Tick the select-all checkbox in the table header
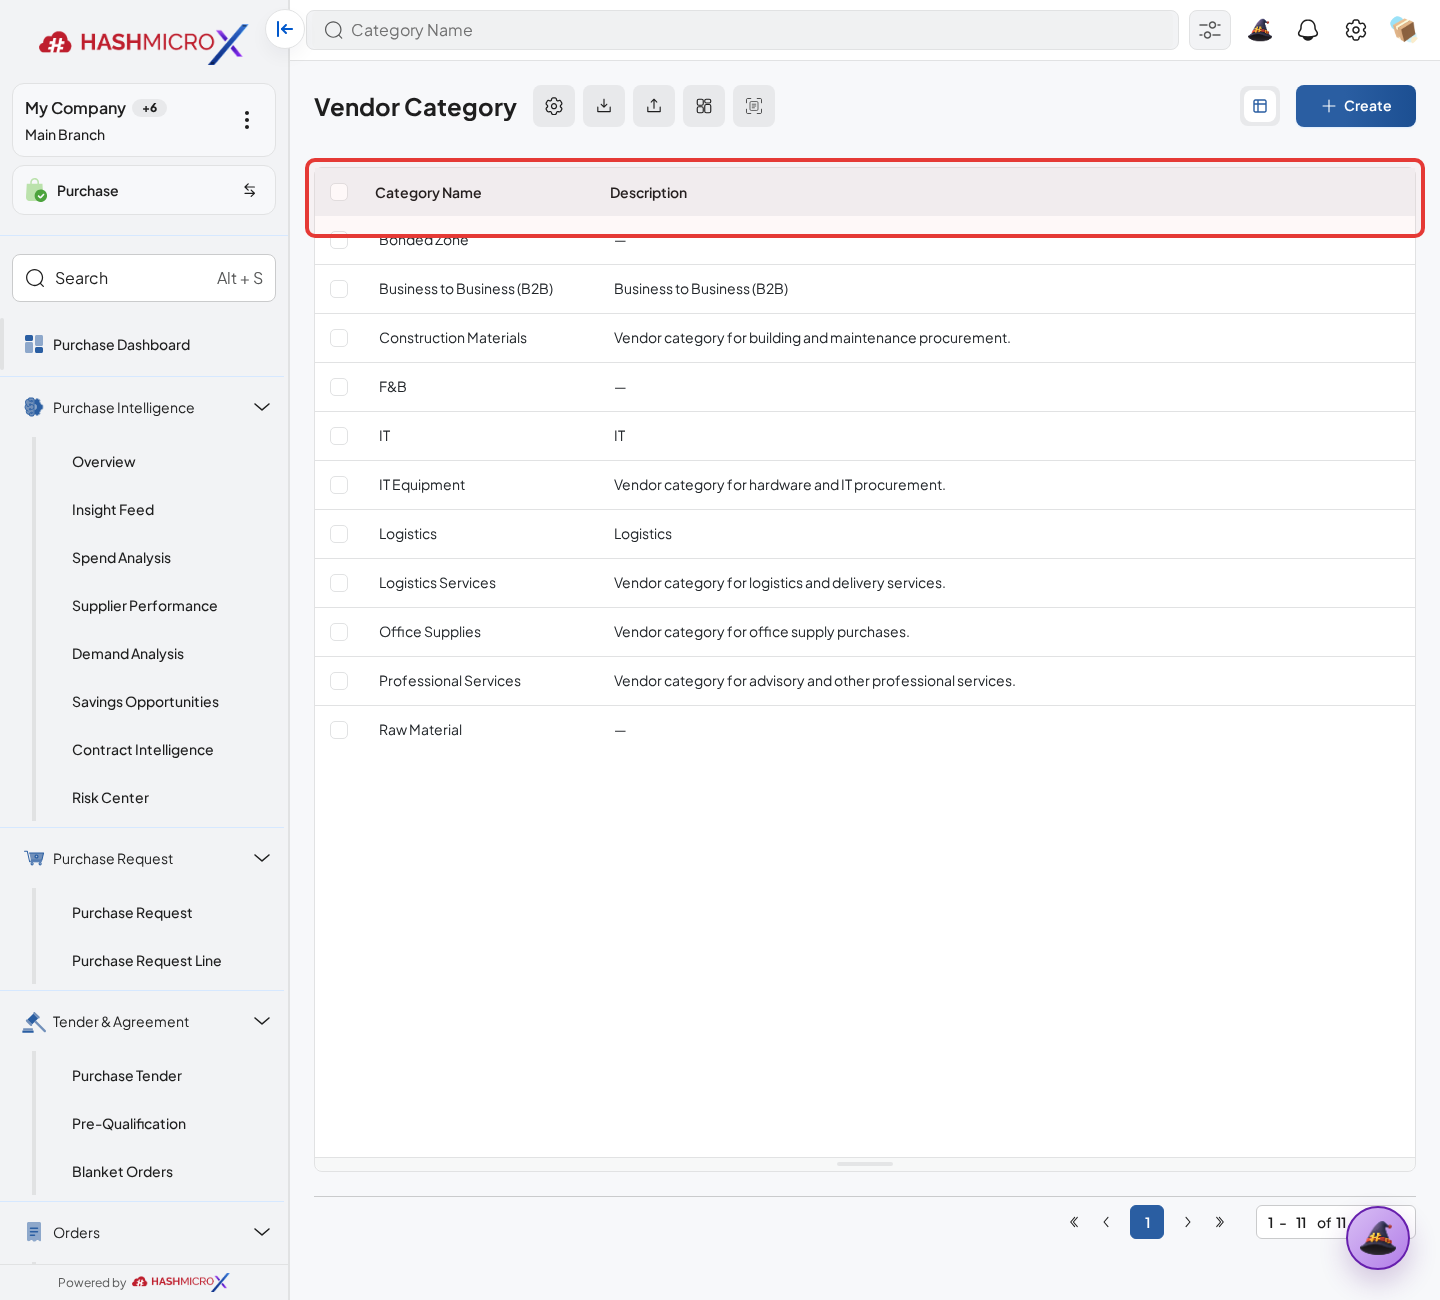The image size is (1440, 1300). [x=339, y=192]
